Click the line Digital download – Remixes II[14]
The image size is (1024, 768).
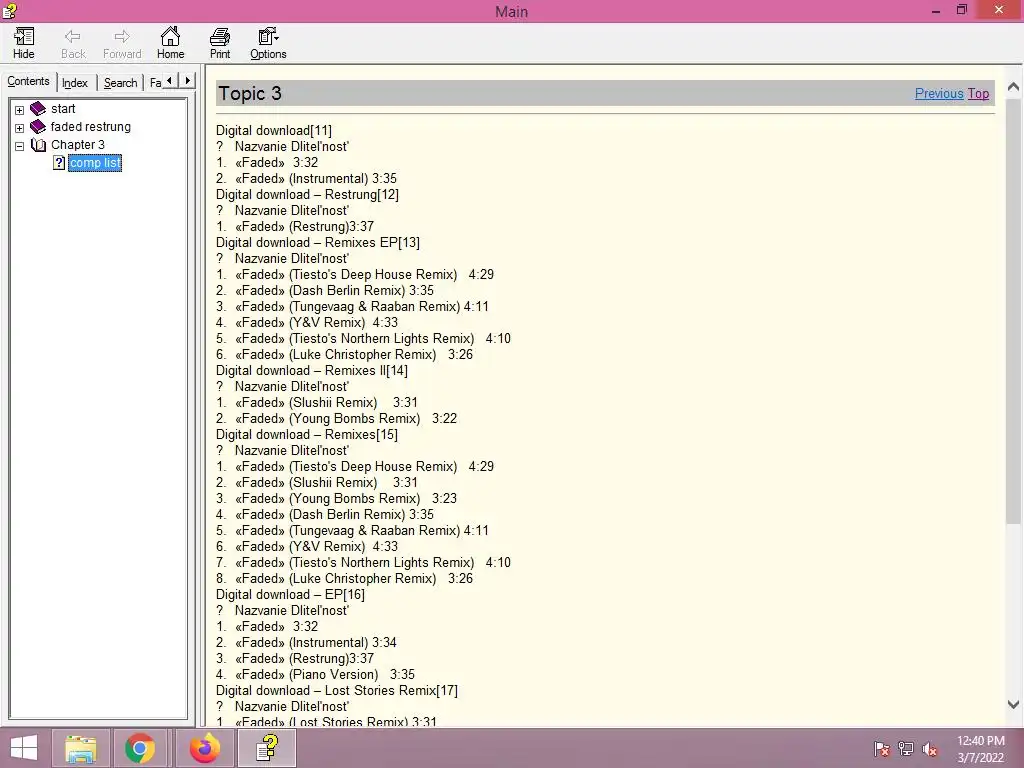312,370
